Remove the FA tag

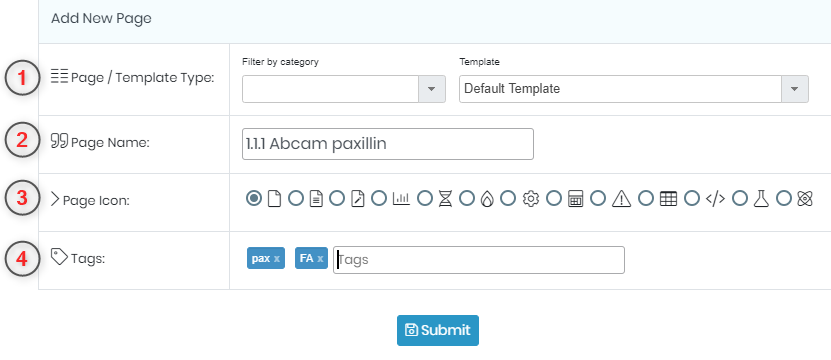[320, 259]
